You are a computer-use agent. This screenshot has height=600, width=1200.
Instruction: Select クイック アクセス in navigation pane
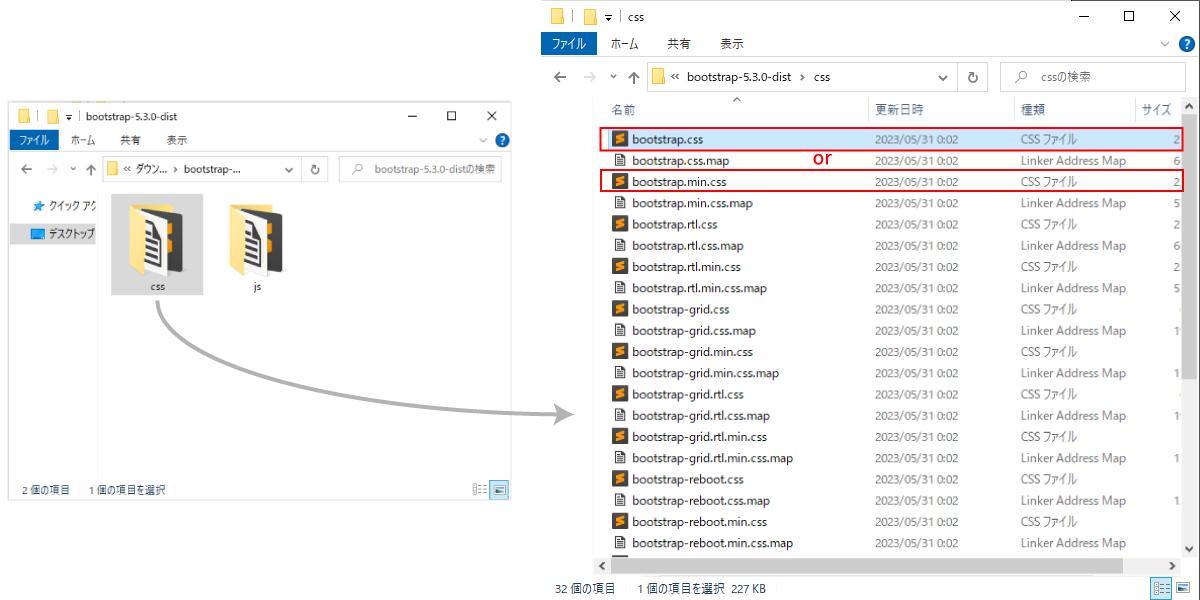64,206
